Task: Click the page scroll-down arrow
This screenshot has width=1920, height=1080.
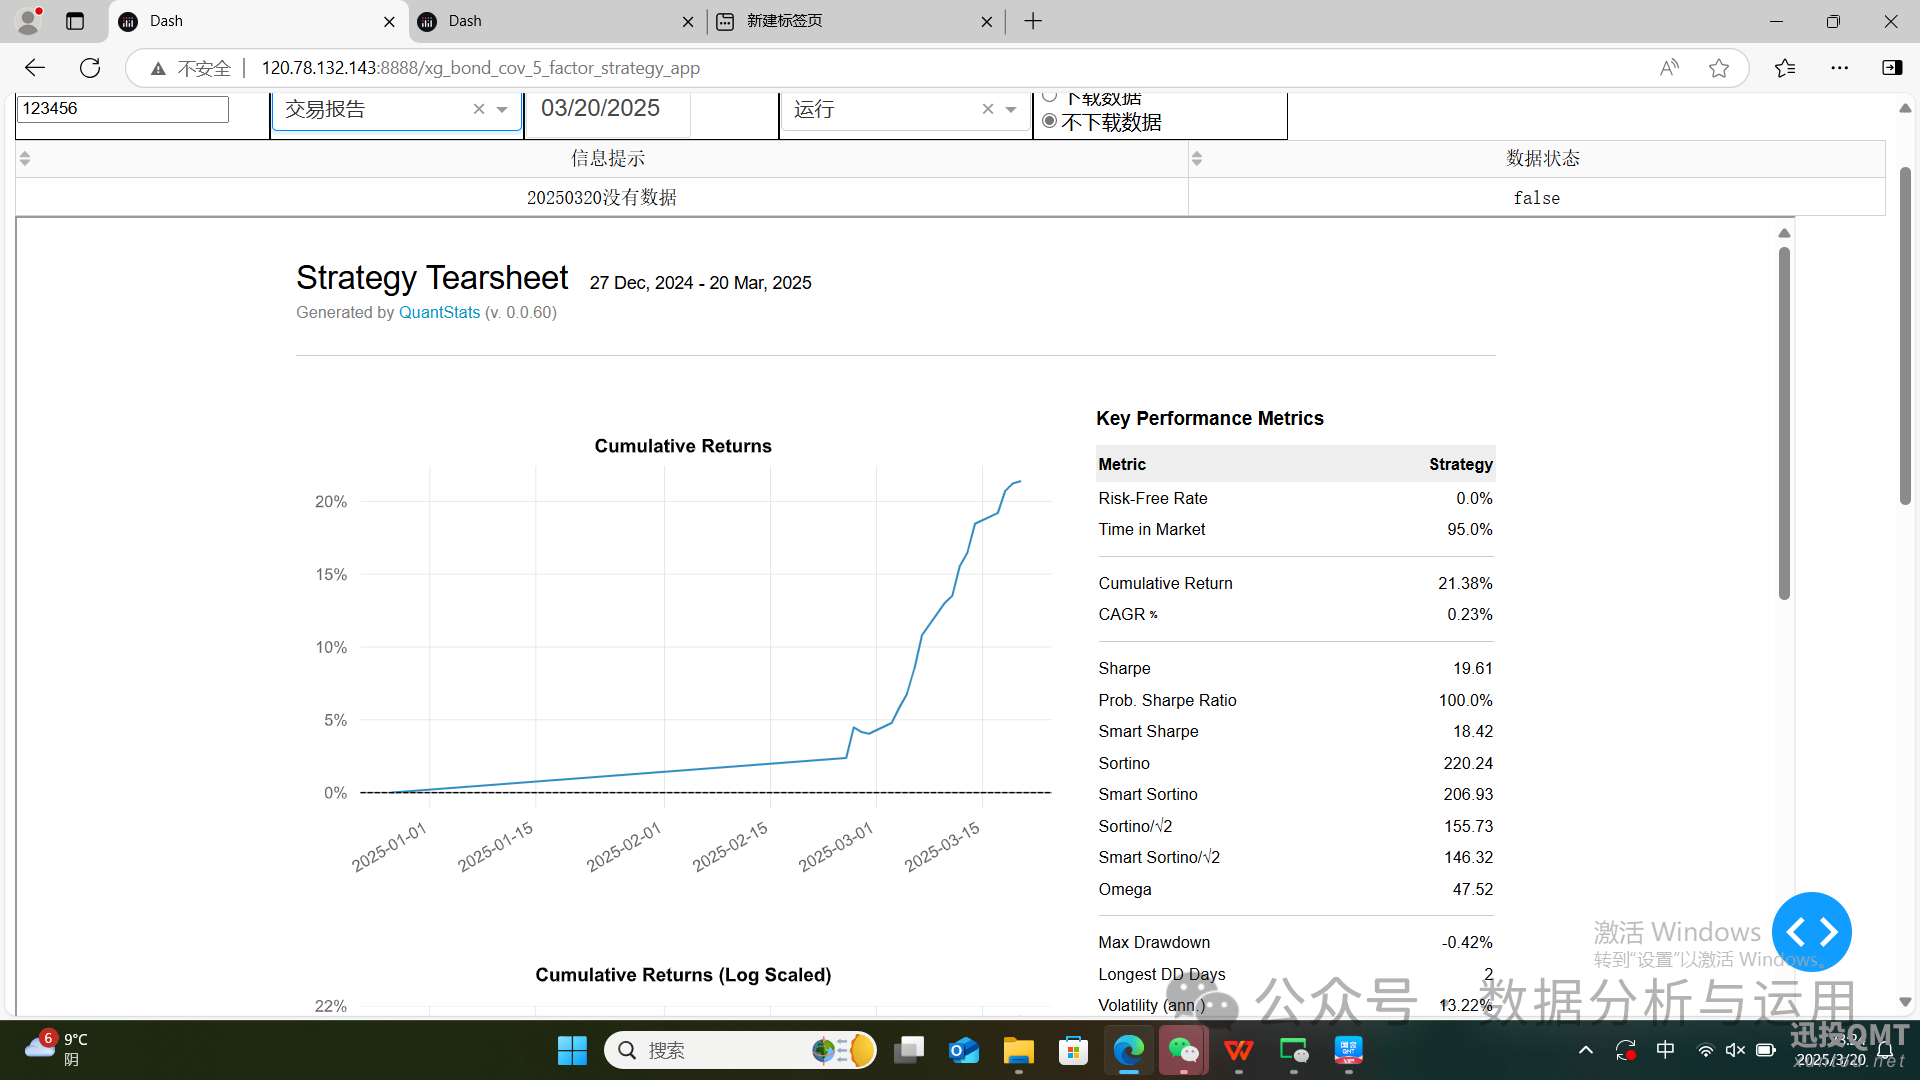Action: pyautogui.click(x=1905, y=1002)
